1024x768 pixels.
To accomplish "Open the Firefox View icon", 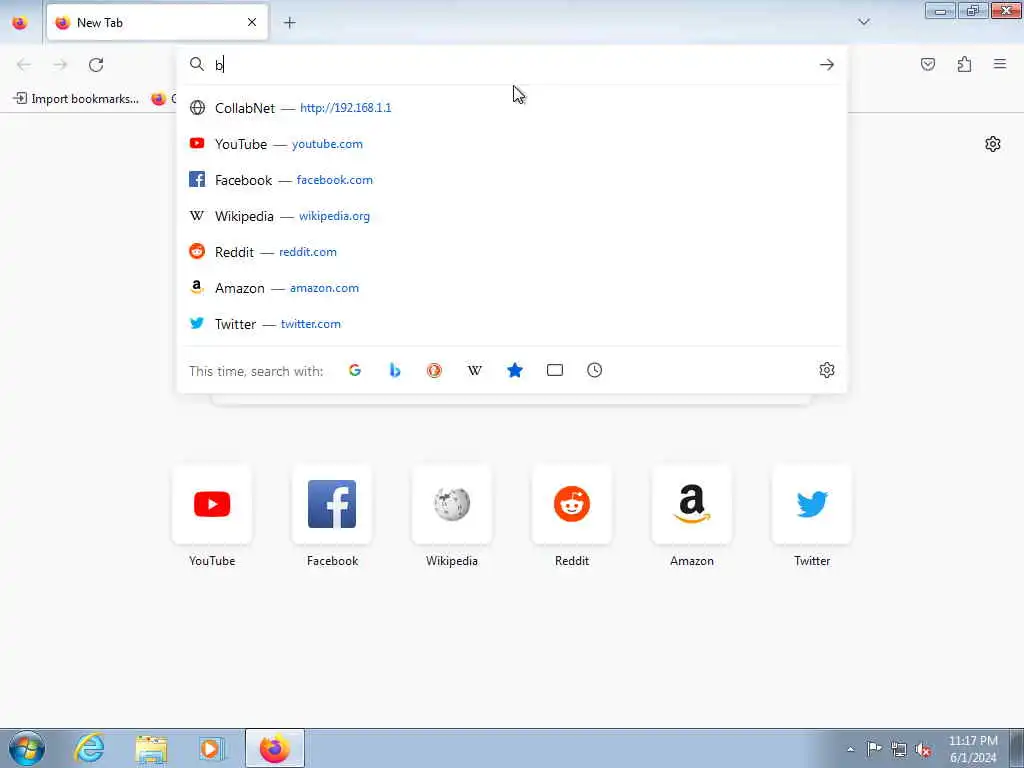I will pos(20,23).
